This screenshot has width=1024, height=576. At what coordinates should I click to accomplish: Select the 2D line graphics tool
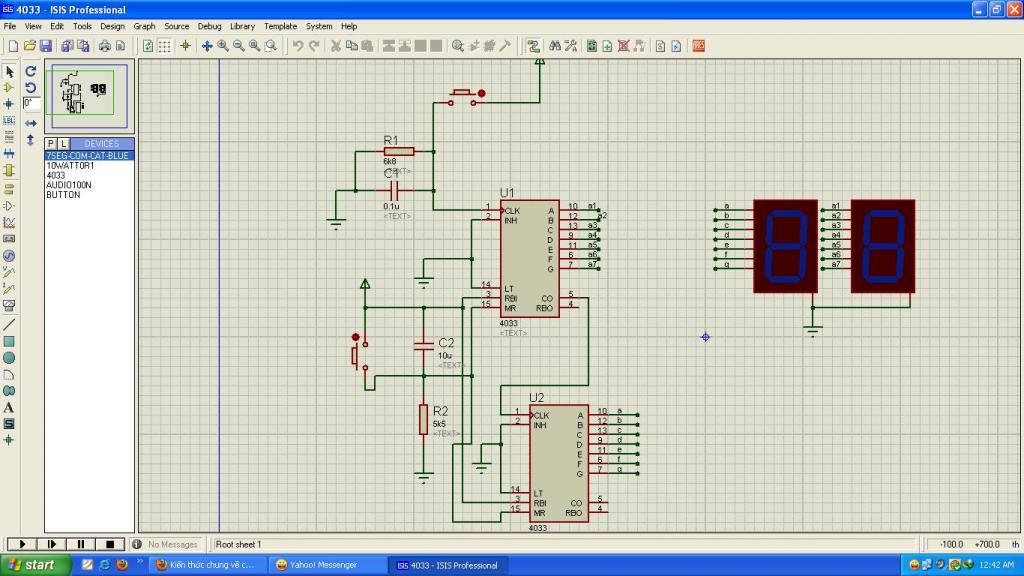tap(9, 325)
